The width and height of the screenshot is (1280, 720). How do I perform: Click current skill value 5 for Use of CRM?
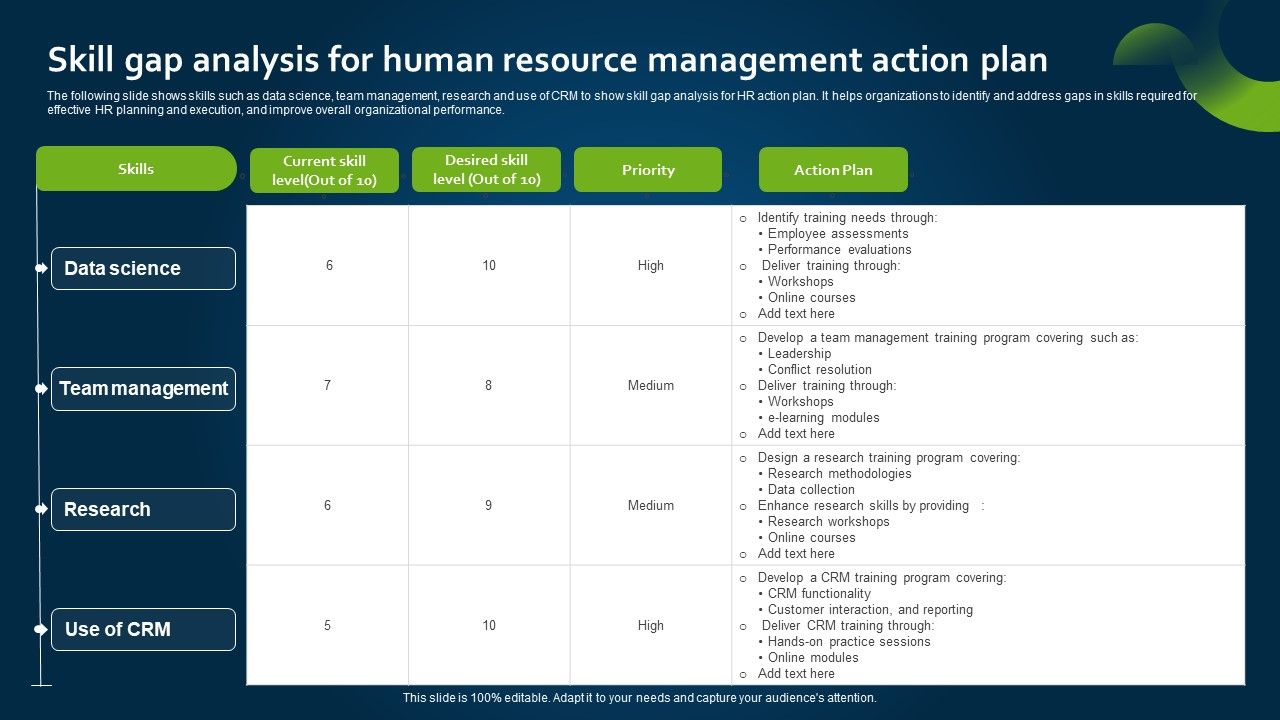coord(327,625)
